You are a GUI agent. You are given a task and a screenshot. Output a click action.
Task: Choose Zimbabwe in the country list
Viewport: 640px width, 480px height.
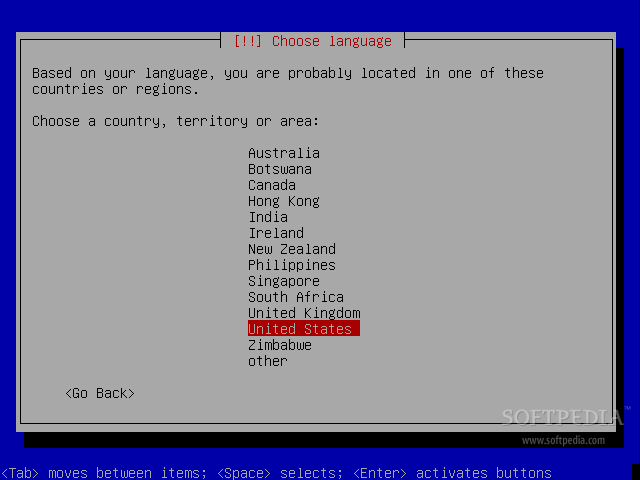click(x=280, y=345)
